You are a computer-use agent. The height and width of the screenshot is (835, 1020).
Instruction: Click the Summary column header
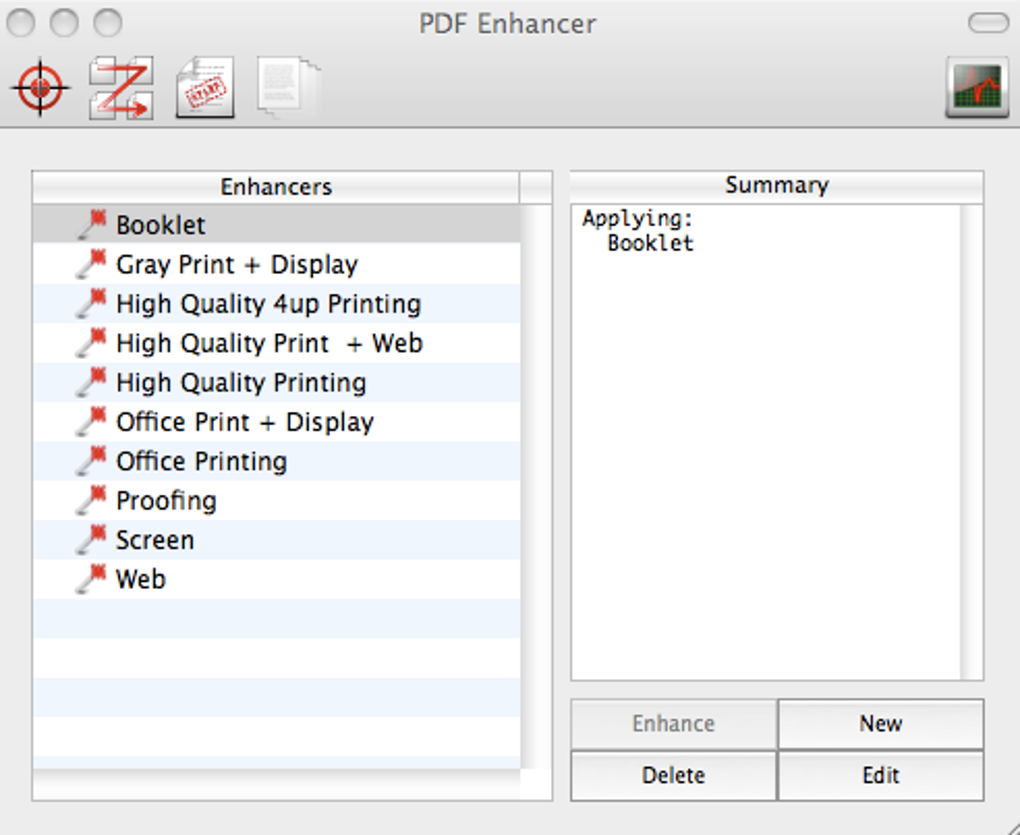point(777,186)
